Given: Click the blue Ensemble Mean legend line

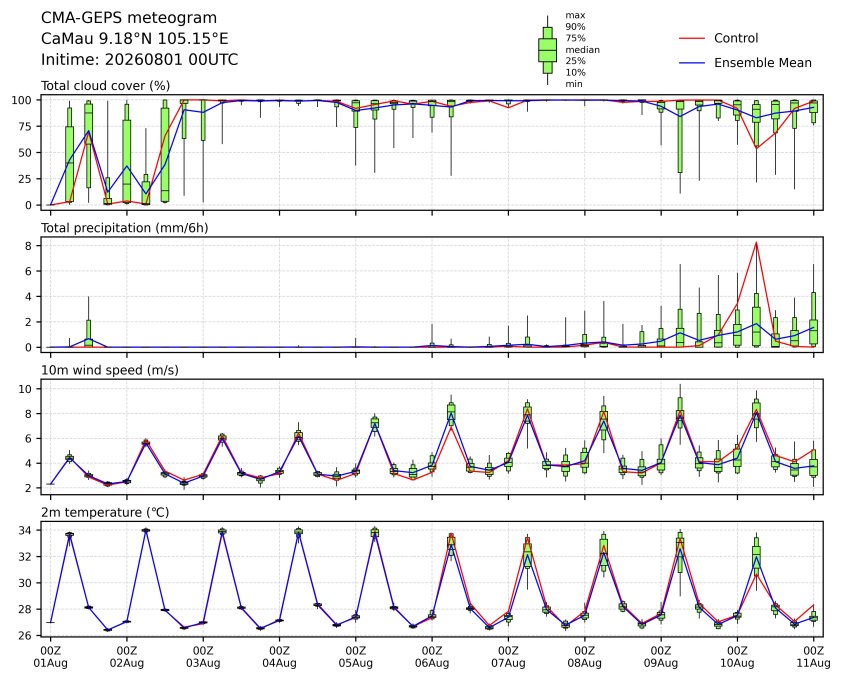Looking at the screenshot, I should tap(692, 63).
